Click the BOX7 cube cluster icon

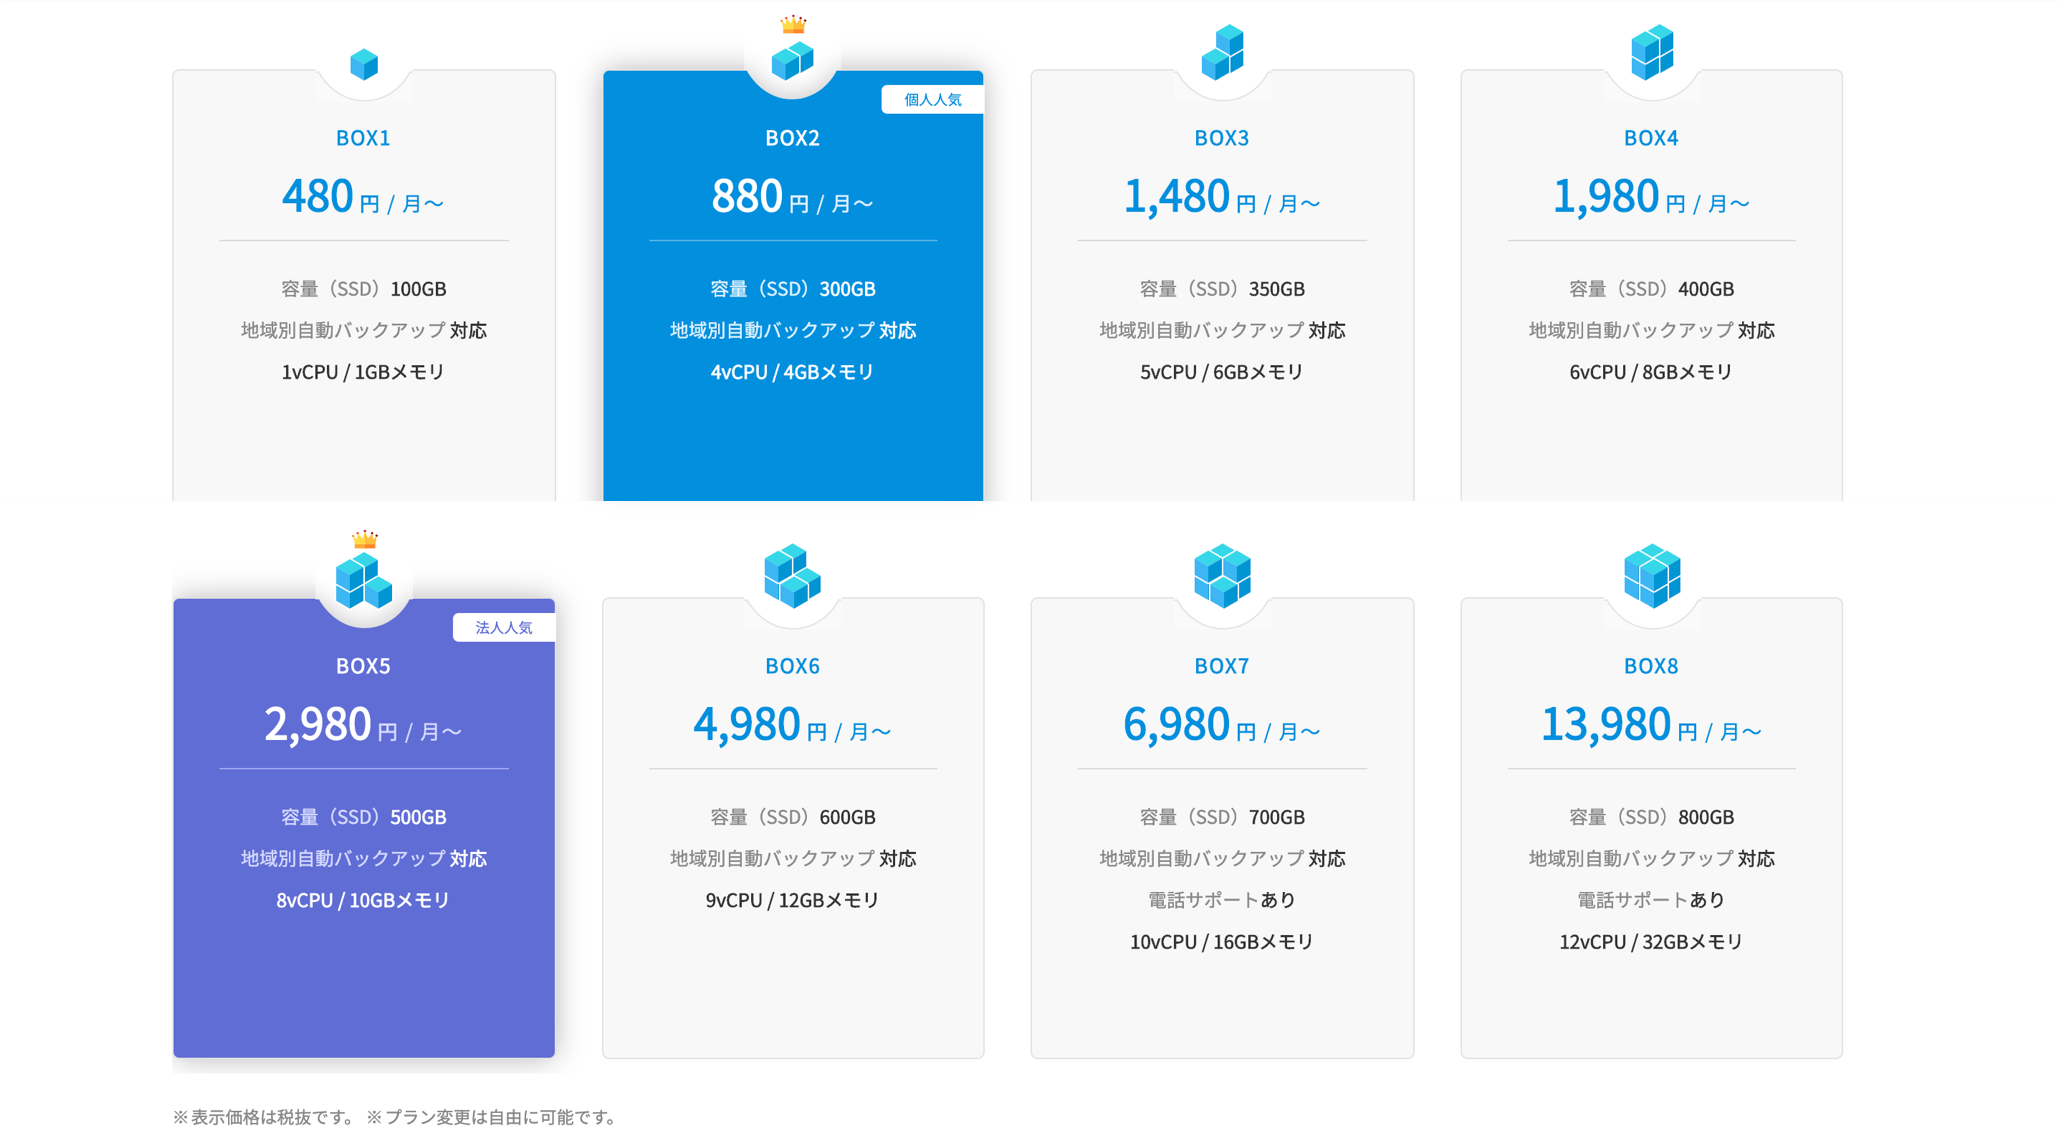pyautogui.click(x=1222, y=576)
